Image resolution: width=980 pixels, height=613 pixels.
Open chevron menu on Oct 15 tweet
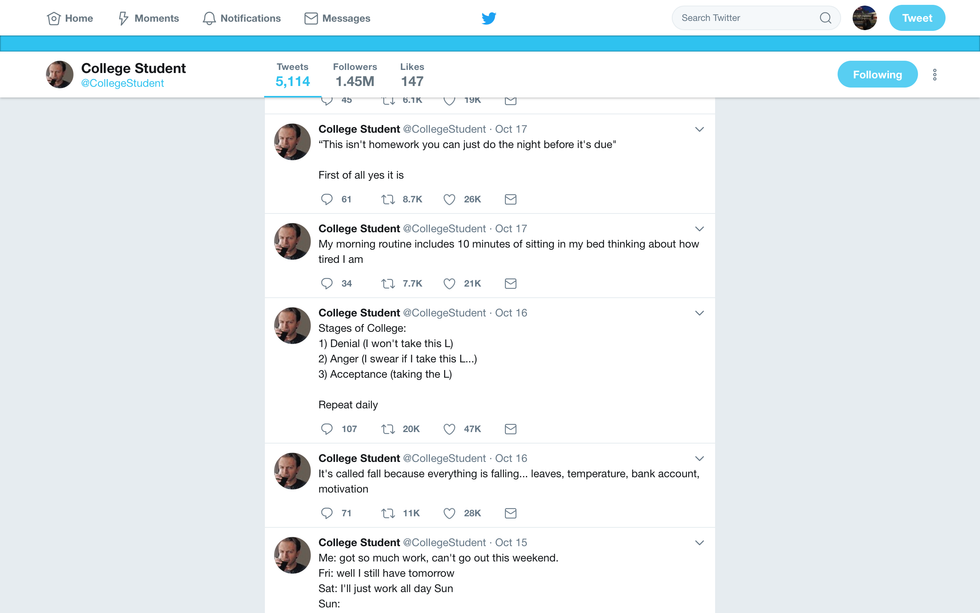pyautogui.click(x=699, y=543)
